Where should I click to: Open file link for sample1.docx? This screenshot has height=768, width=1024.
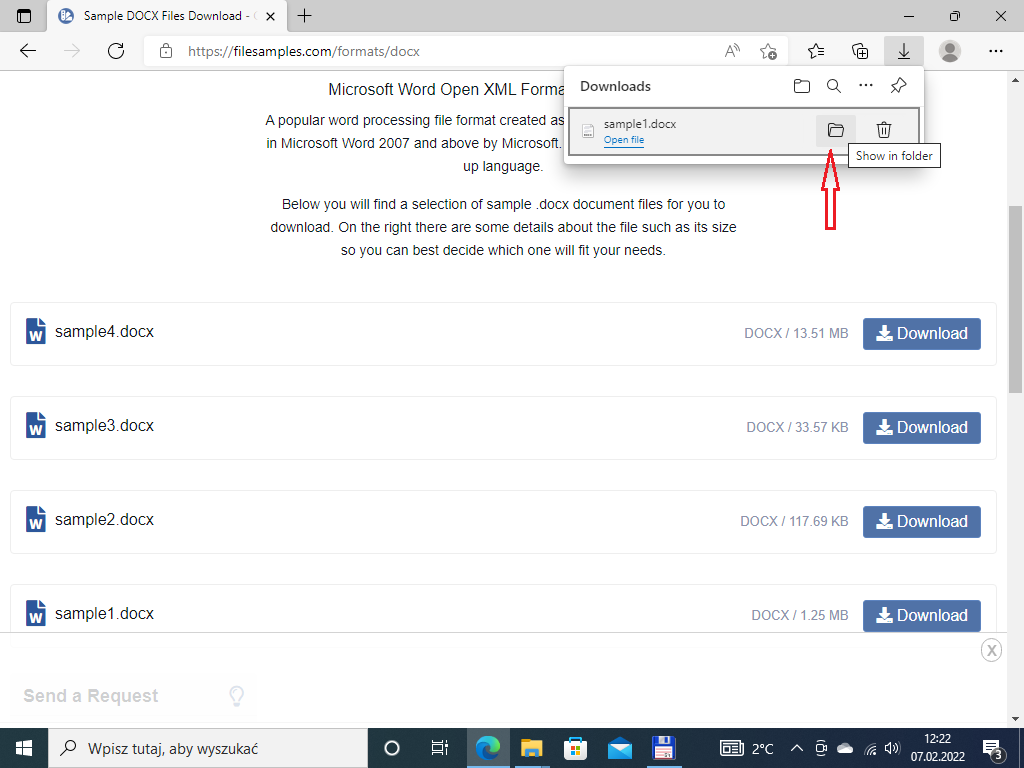[624, 140]
